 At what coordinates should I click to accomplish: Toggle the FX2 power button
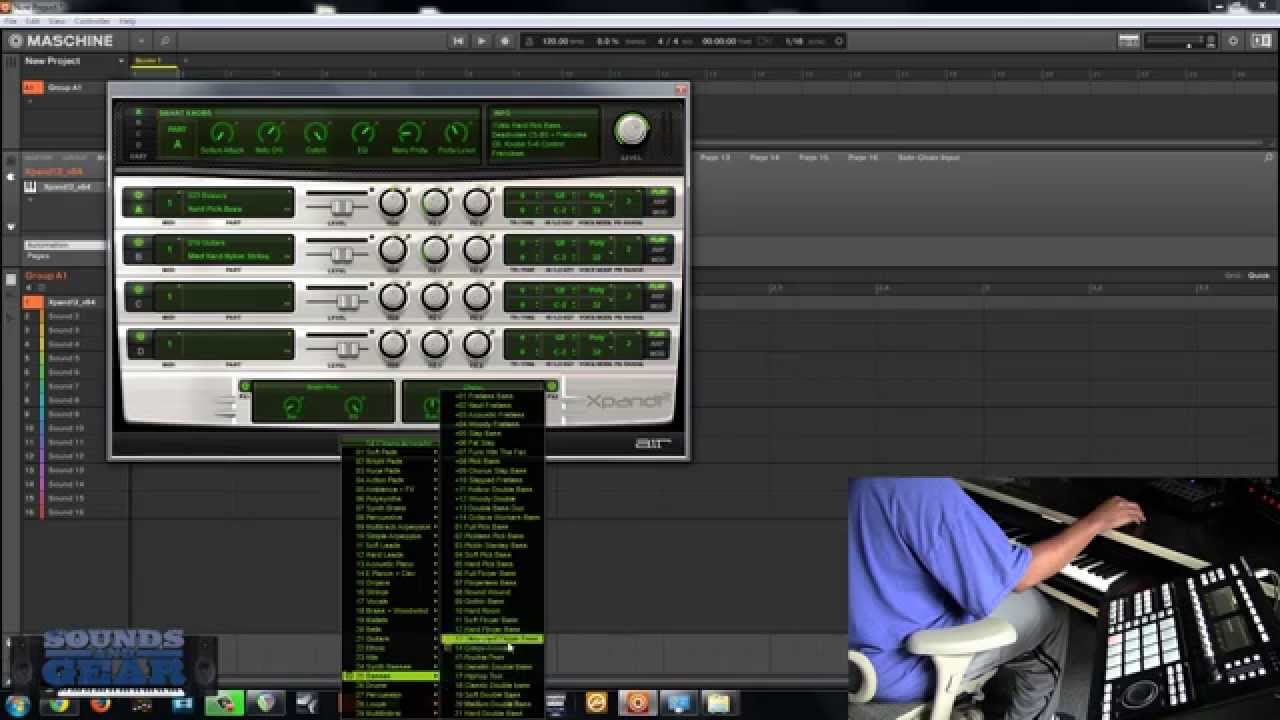pyautogui.click(x=551, y=386)
